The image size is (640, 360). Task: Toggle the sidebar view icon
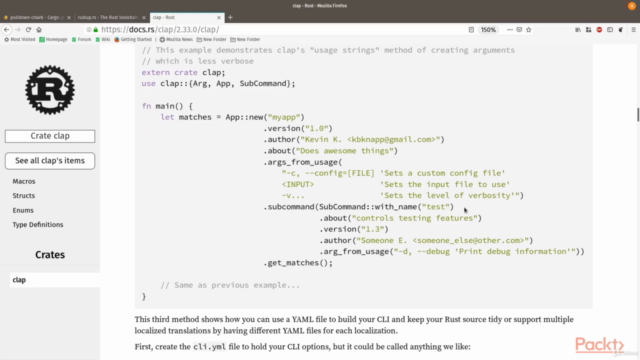[x=610, y=30]
